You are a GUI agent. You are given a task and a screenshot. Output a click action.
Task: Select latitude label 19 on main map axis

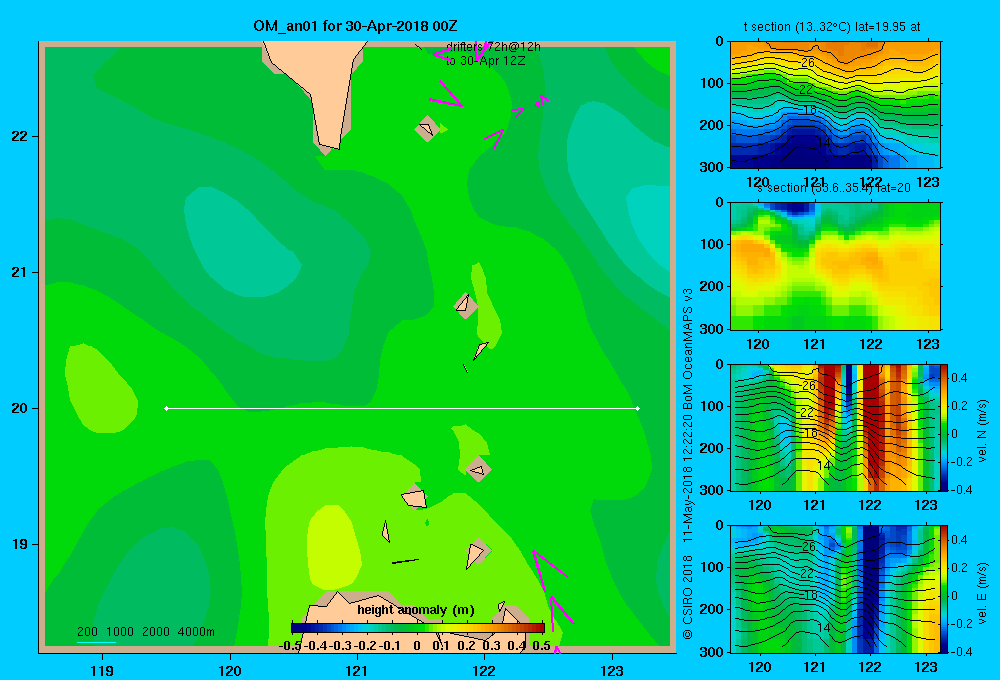coord(20,544)
